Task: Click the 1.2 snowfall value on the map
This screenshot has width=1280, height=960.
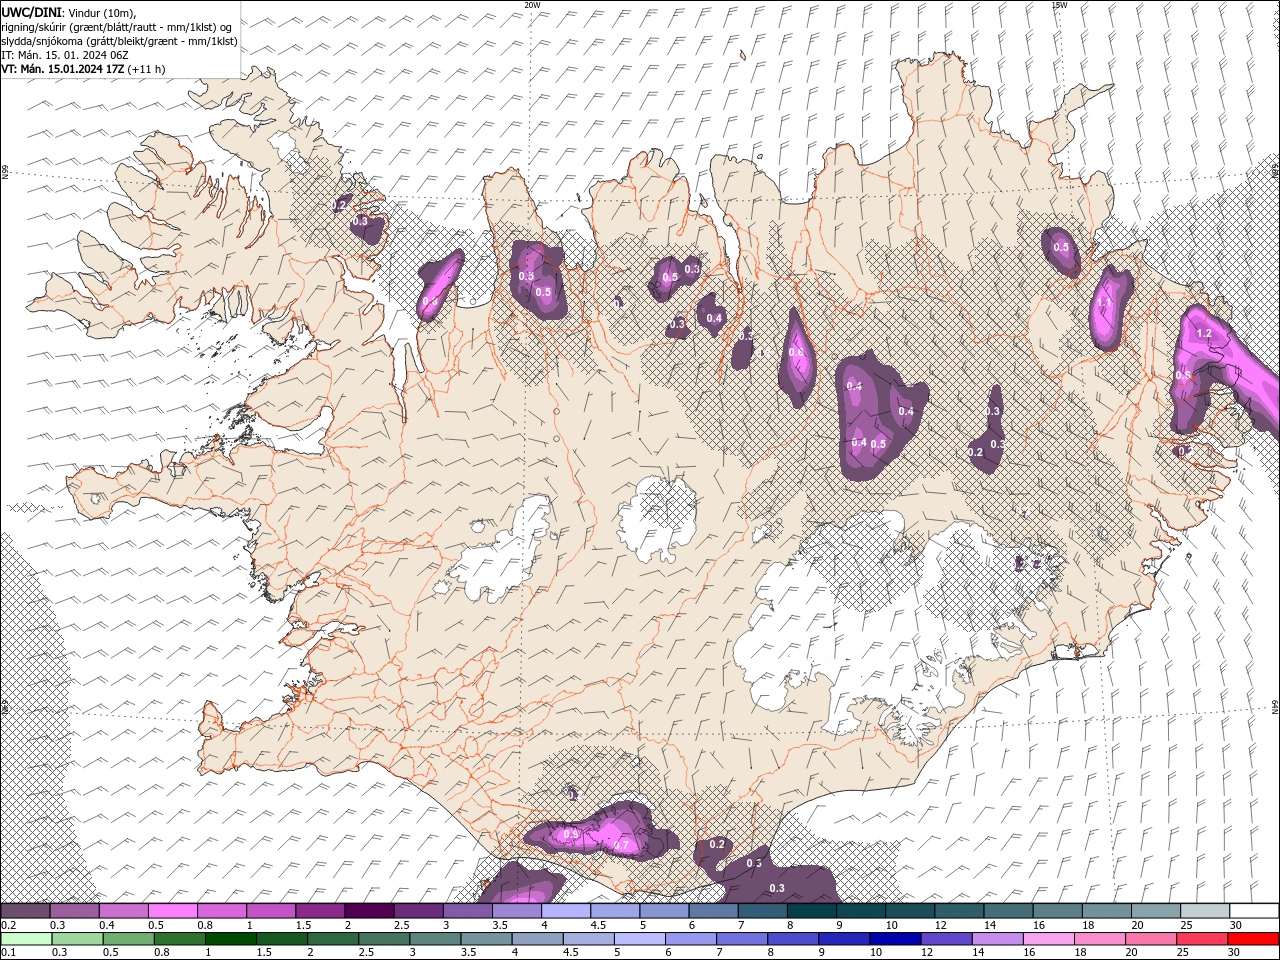Action: coord(1204,334)
